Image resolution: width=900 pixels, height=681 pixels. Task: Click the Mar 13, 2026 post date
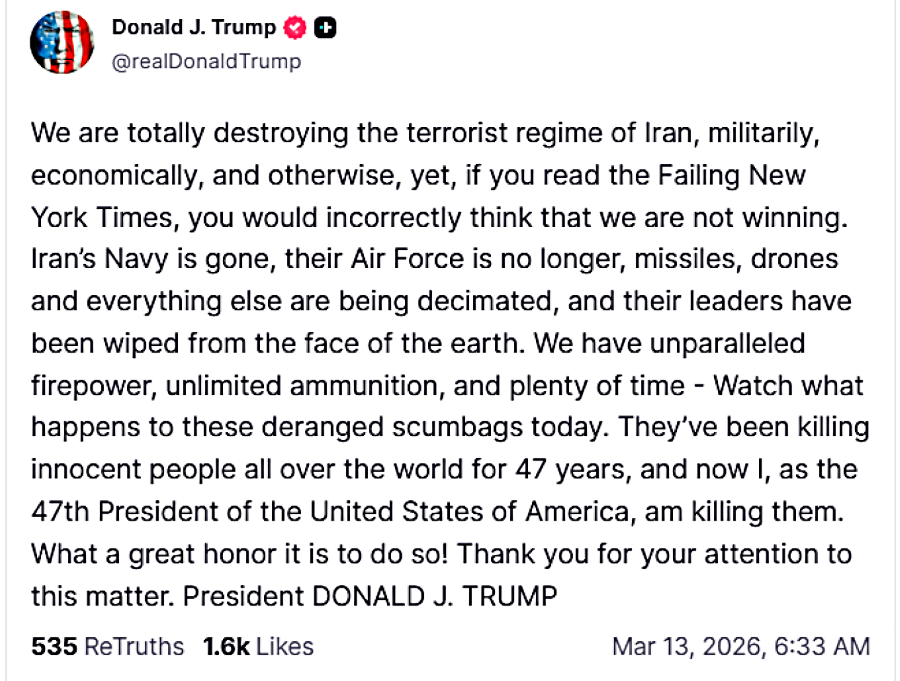pyautogui.click(x=689, y=647)
